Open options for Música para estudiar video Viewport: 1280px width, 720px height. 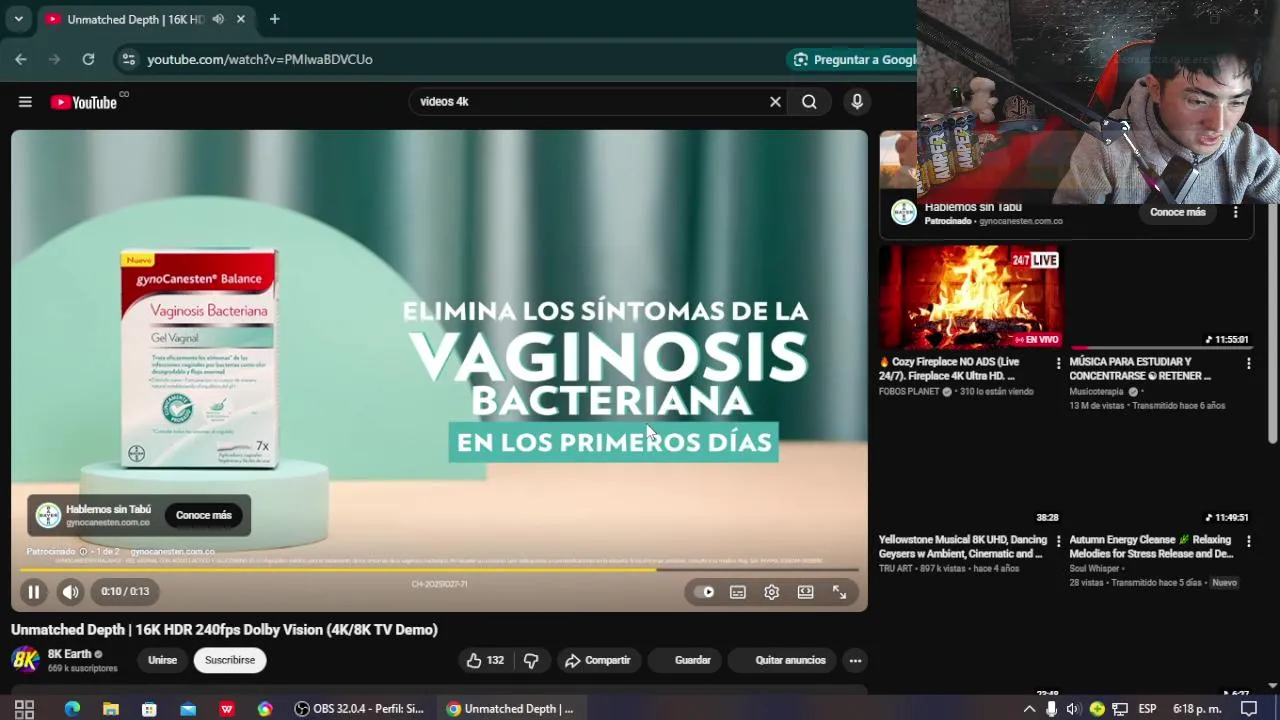point(1248,364)
